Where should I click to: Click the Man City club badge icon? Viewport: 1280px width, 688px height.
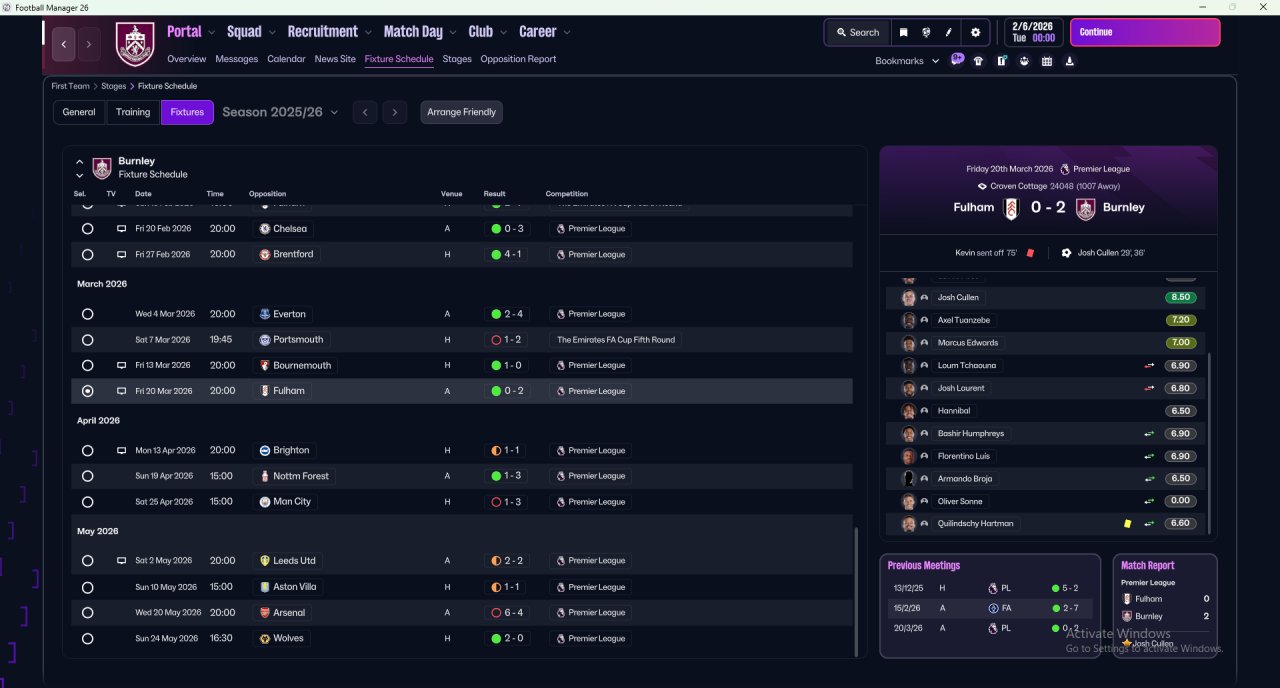[265, 502]
